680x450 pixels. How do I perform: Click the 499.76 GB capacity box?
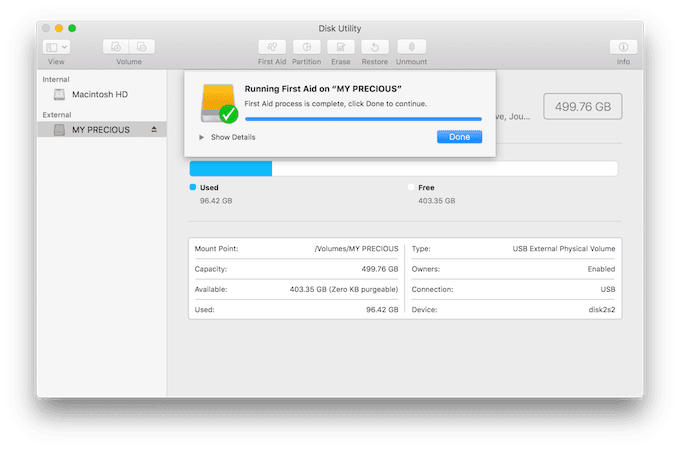point(582,106)
